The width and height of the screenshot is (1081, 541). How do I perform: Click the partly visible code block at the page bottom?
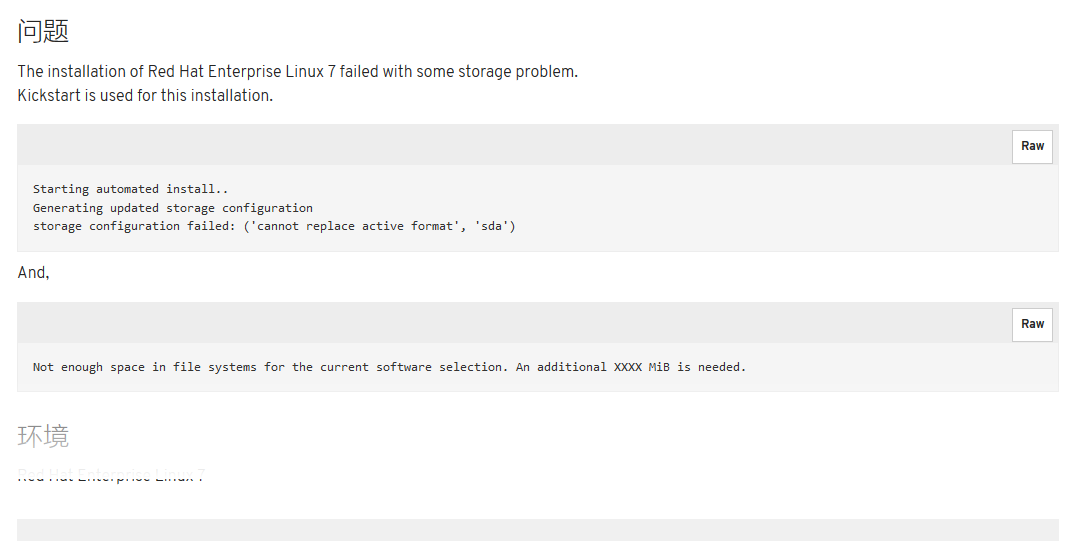point(538,530)
